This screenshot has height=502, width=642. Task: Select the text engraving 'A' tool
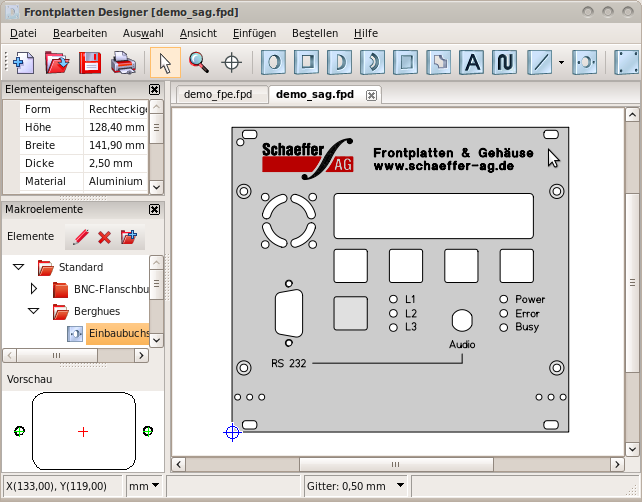pyautogui.click(x=472, y=62)
